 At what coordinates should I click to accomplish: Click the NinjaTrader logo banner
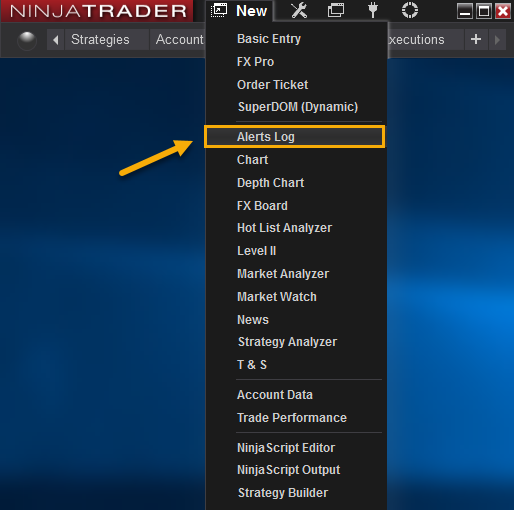pos(97,11)
